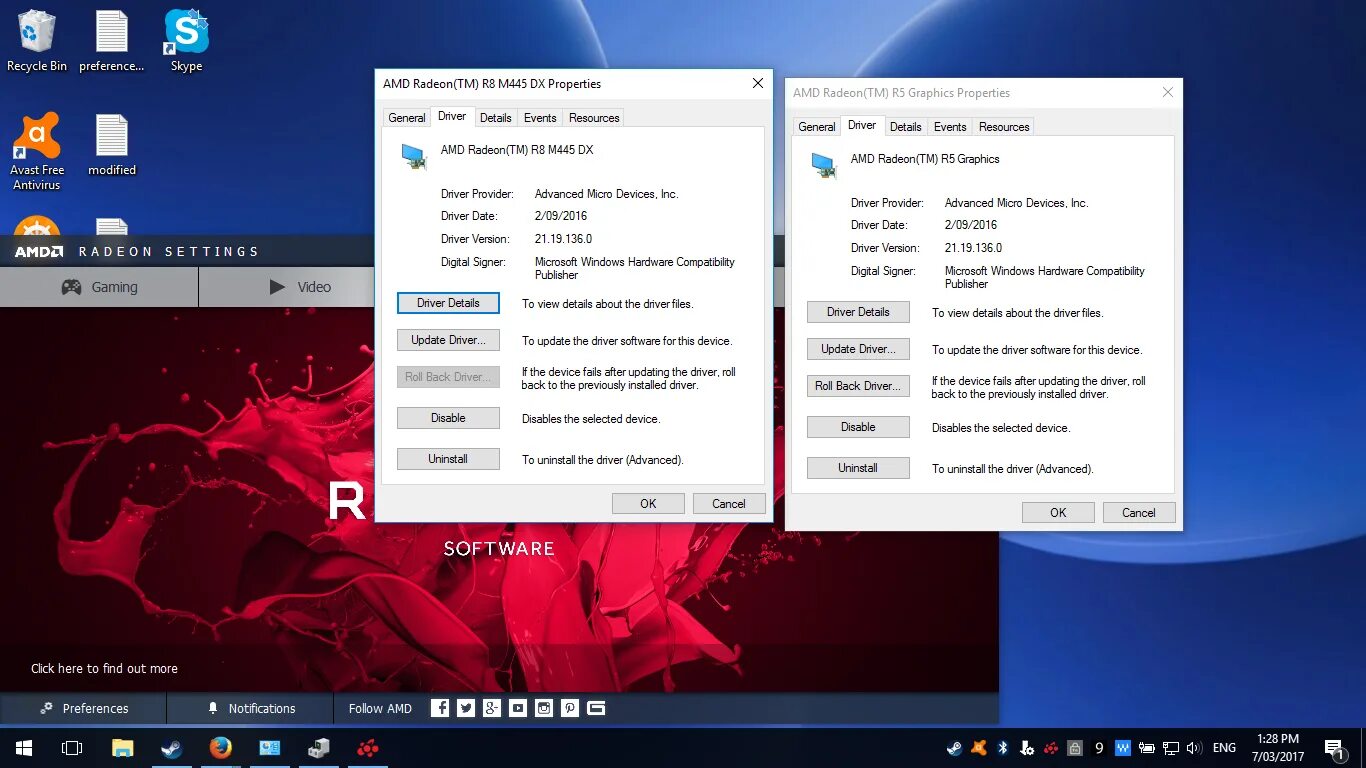
Task: Select the Avast Free Antivirus desktop shortcut
Action: point(37,152)
